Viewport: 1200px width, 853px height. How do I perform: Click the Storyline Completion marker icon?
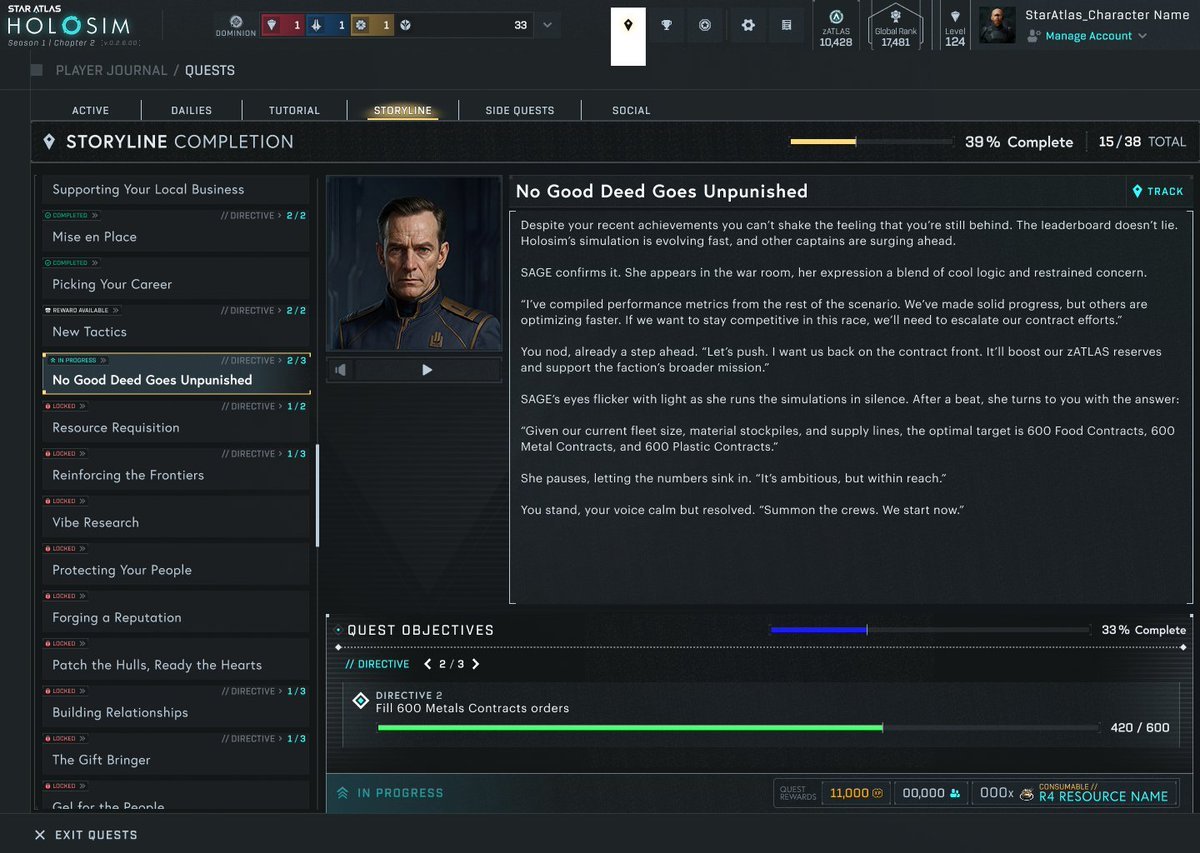tap(49, 142)
